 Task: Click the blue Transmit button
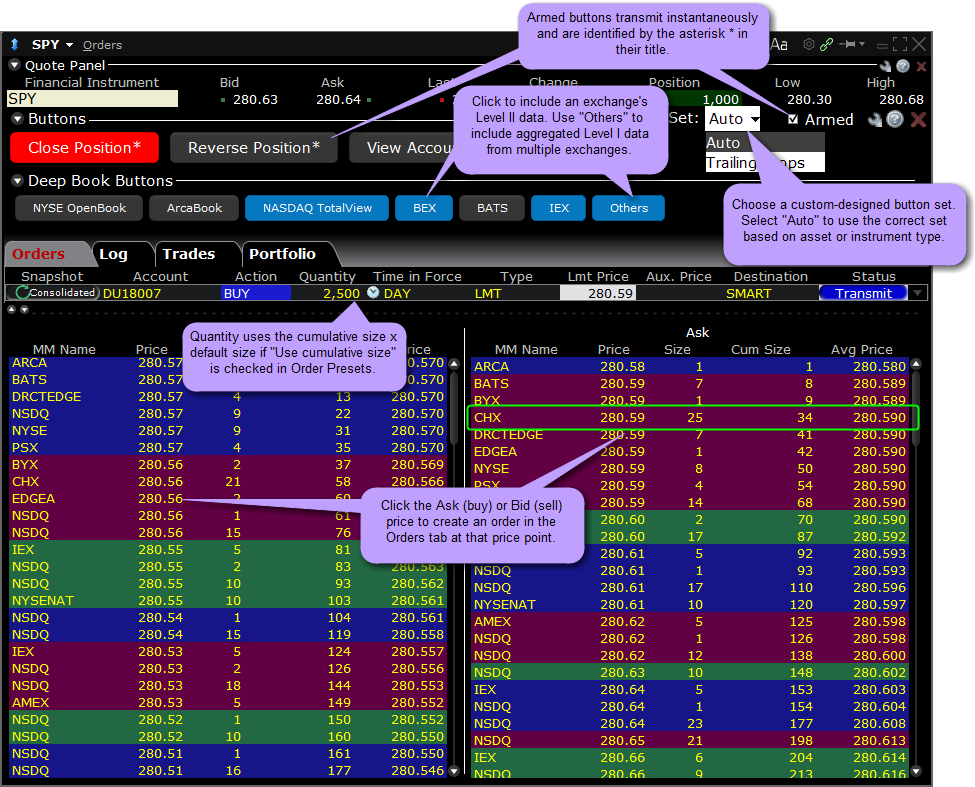click(863, 293)
